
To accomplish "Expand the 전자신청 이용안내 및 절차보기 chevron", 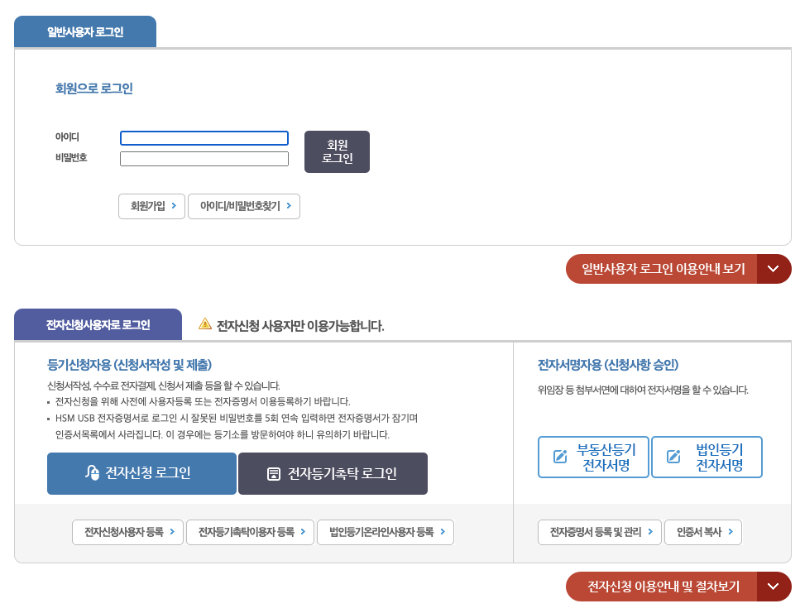I will click(772, 587).
